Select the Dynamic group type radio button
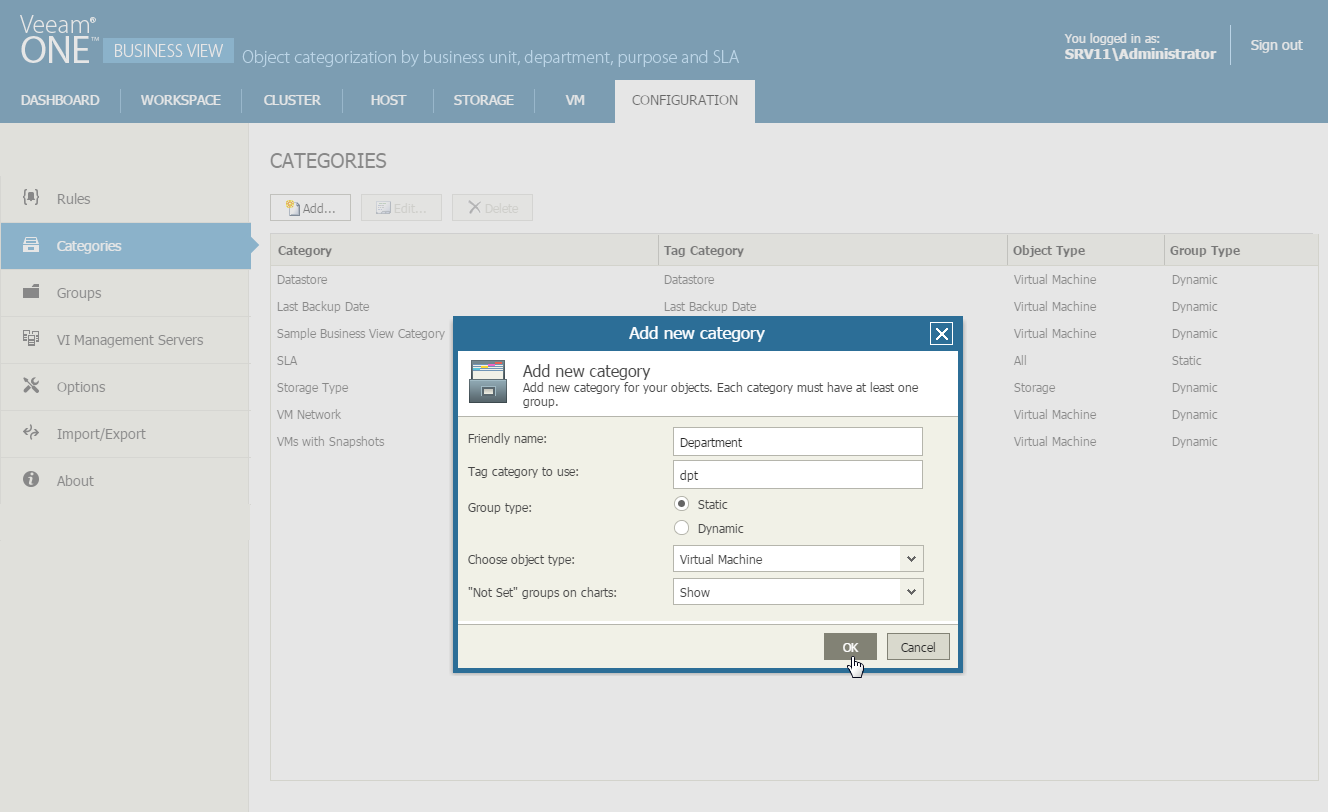 682,528
